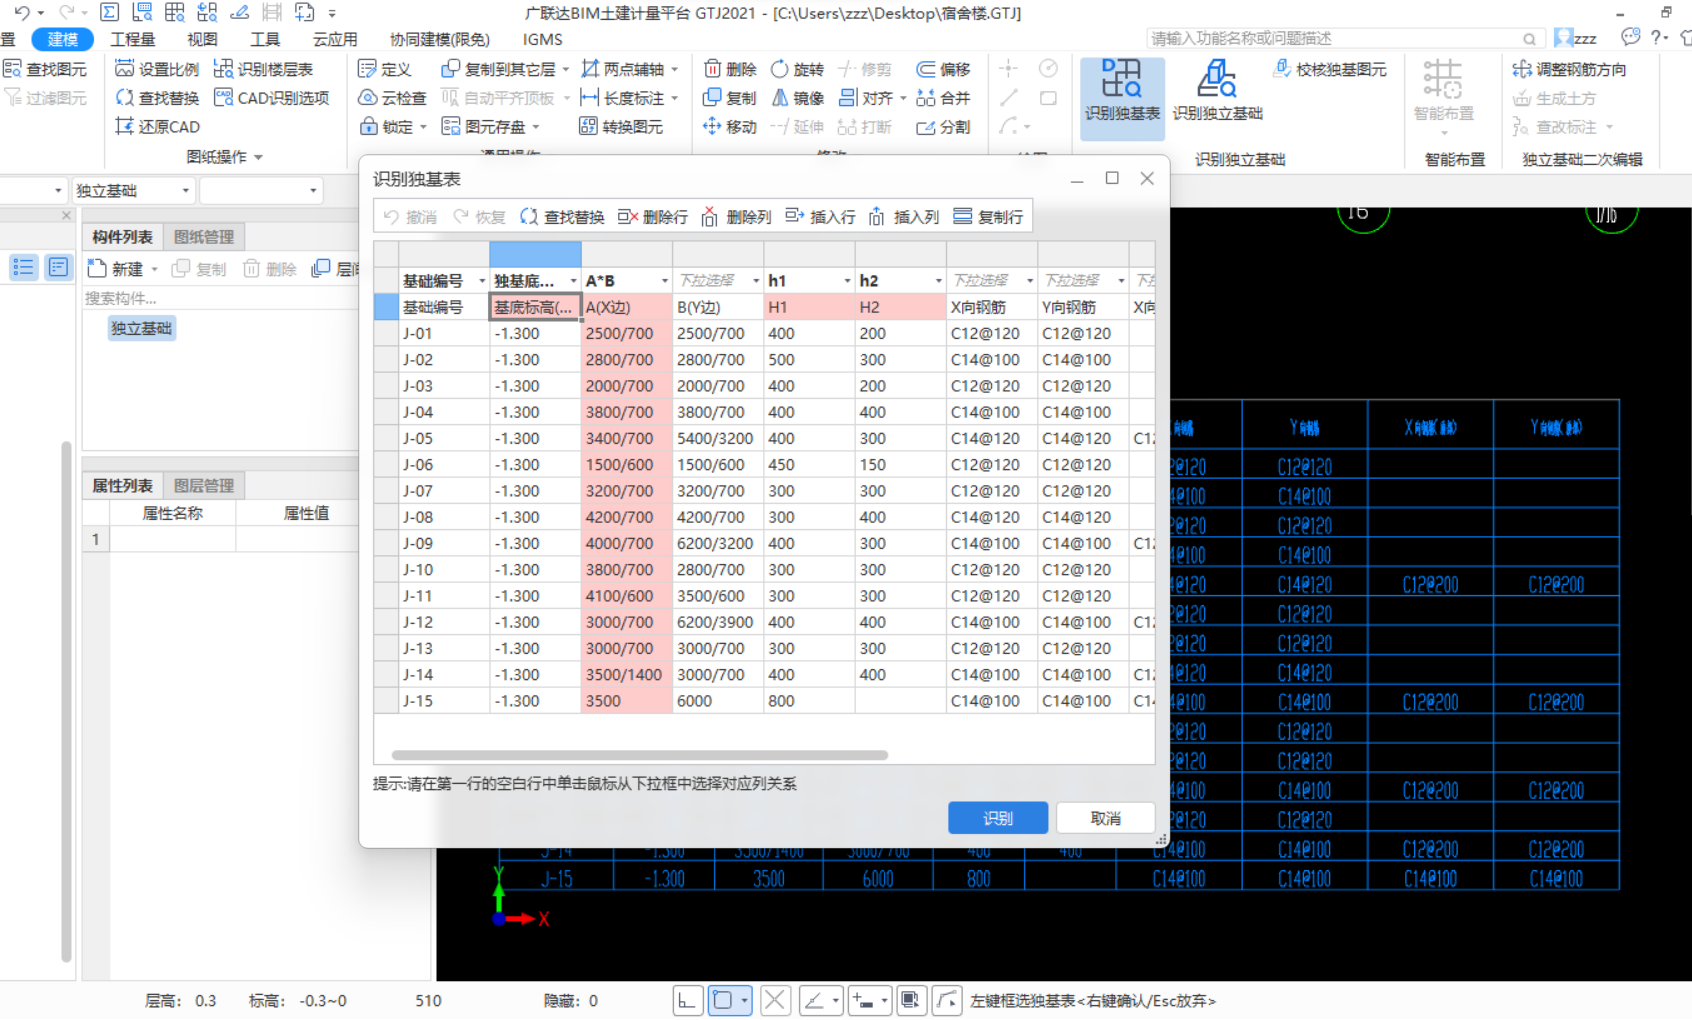Click the 删除列 icon in the dialog toolbar
Viewport: 1692px width, 1020px height.
[709, 217]
